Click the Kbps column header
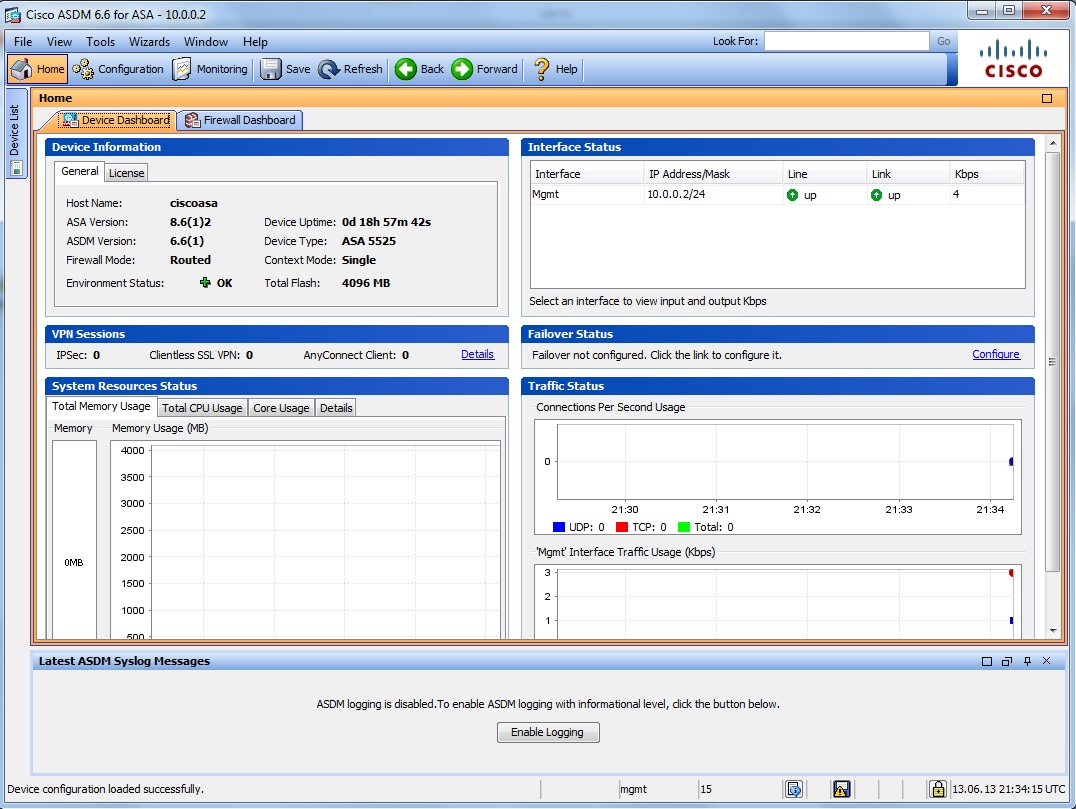Viewport: 1076px width, 809px height. pos(986,174)
